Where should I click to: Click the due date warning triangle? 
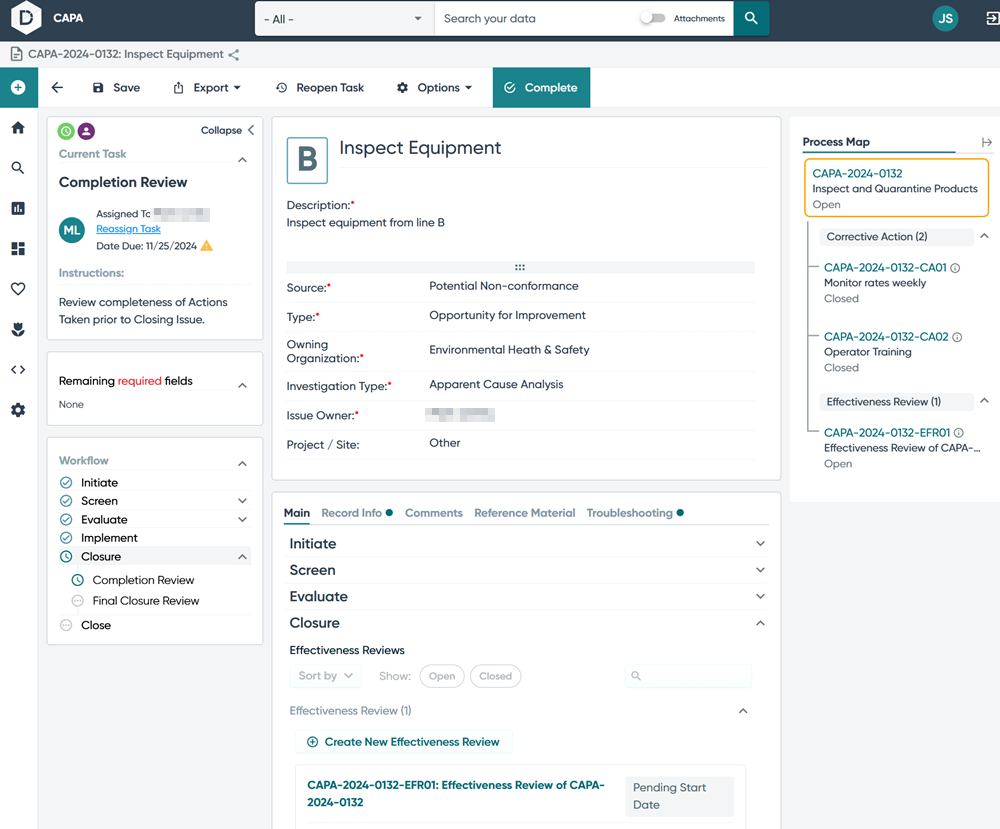tap(207, 246)
